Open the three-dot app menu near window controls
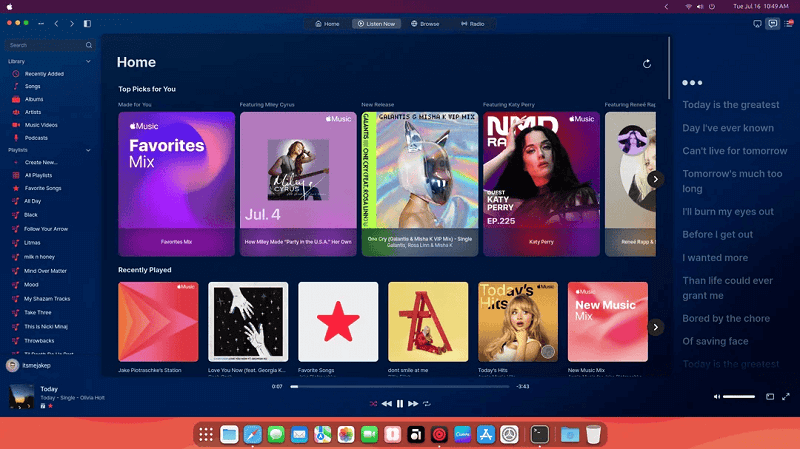The height and width of the screenshot is (449, 800). click(x=41, y=23)
